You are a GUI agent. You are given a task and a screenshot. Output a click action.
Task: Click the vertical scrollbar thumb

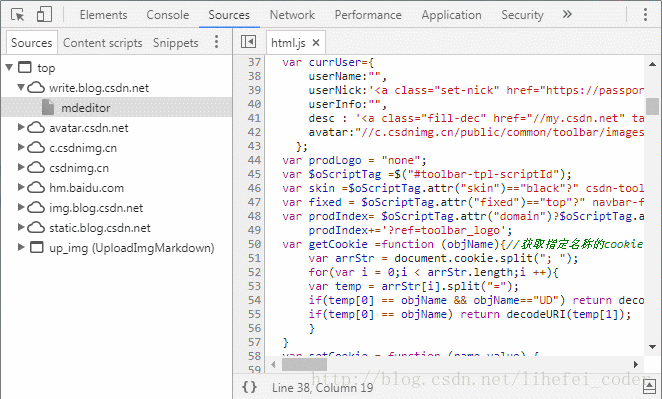click(x=652, y=106)
